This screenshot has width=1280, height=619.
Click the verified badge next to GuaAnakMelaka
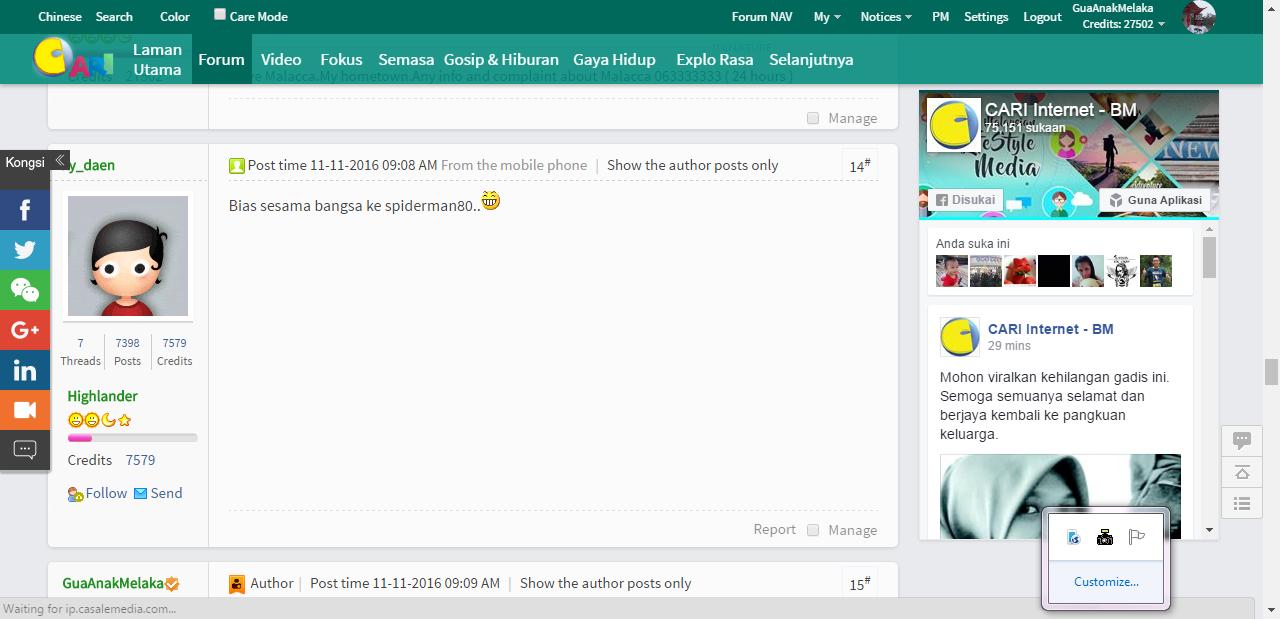(172, 583)
